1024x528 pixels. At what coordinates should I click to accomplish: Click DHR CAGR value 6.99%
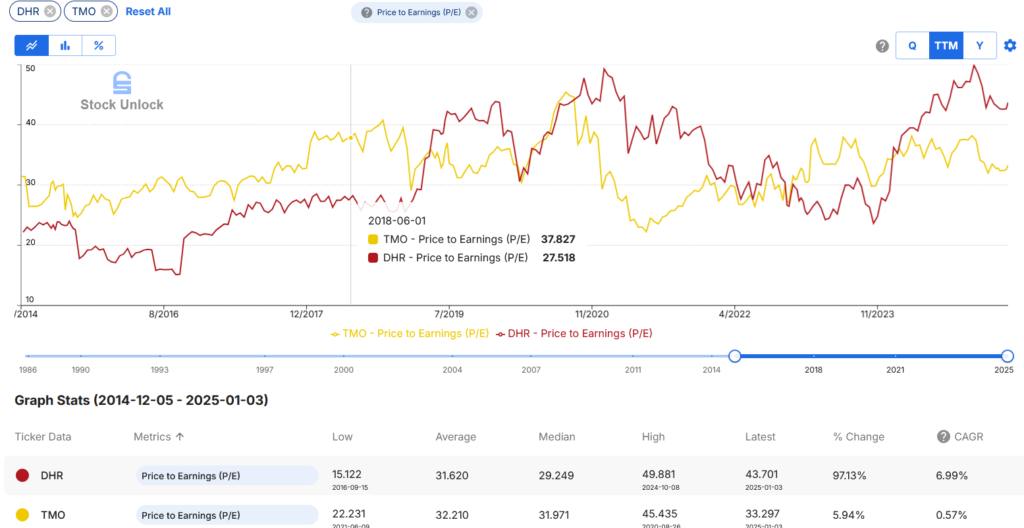952,476
